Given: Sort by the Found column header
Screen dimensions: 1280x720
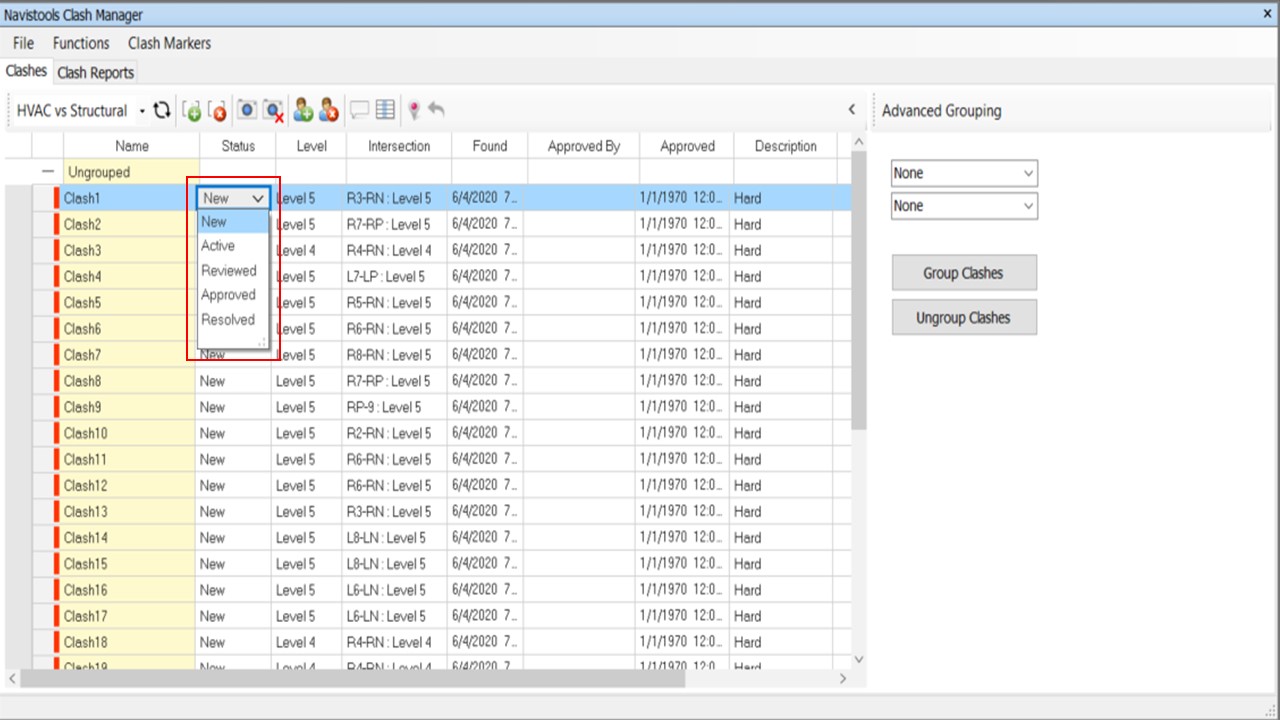Looking at the screenshot, I should (x=490, y=146).
